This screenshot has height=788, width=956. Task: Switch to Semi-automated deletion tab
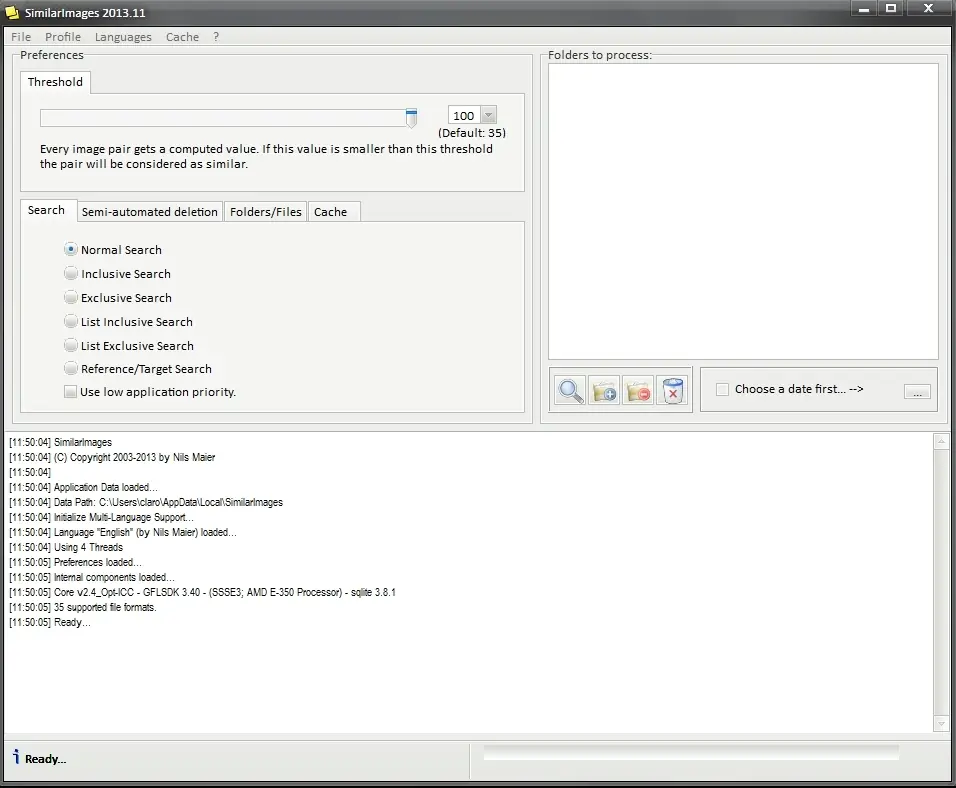click(149, 212)
